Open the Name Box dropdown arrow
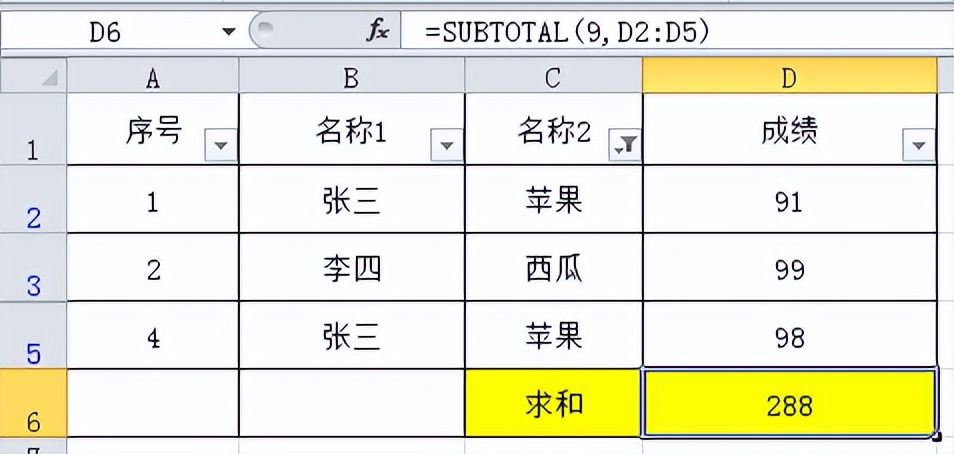954x454 pixels. (x=229, y=32)
